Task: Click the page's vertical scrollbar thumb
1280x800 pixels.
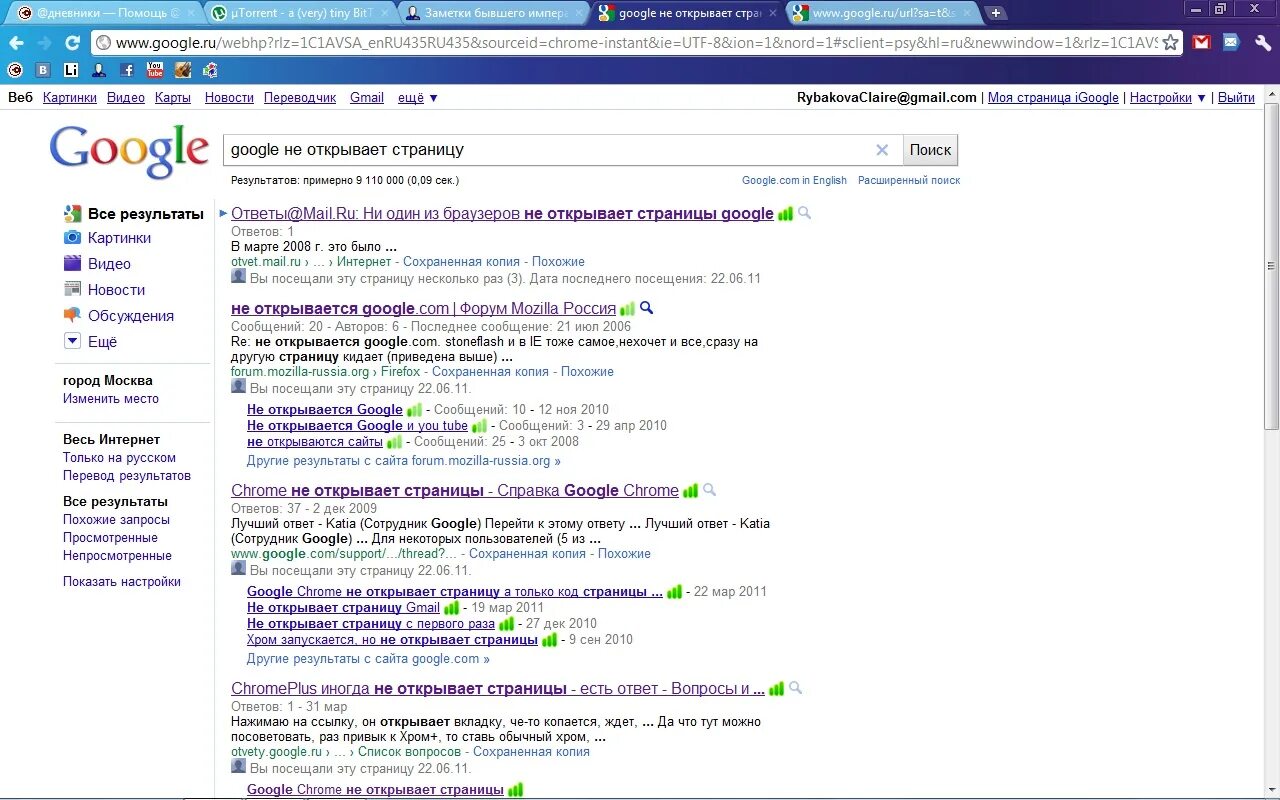Action: tap(1271, 265)
